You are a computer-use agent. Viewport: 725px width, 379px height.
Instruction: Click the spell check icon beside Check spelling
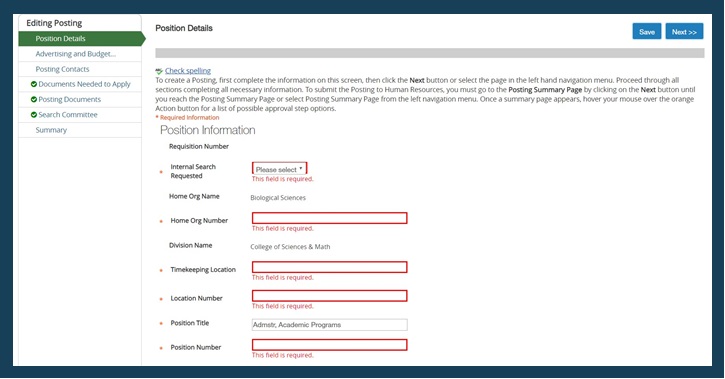pos(159,71)
